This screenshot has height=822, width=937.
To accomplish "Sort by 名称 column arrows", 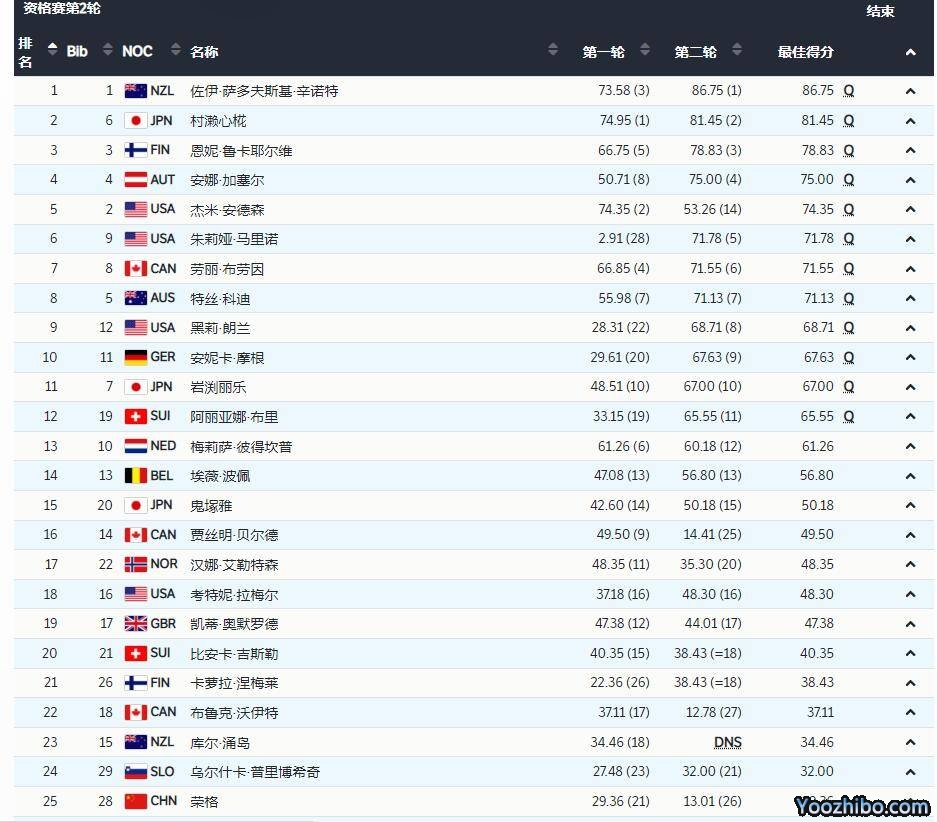I will [553, 50].
